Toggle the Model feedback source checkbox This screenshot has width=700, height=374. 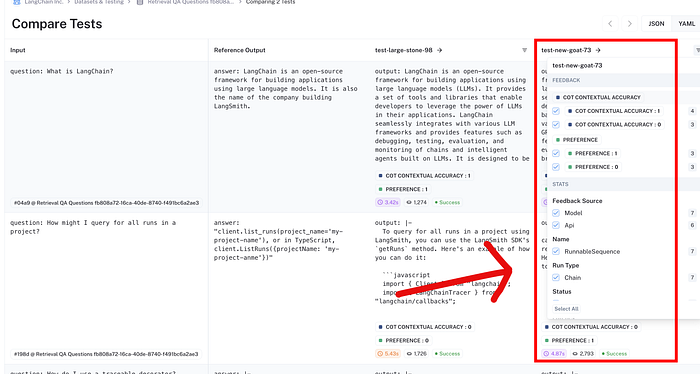click(556, 213)
